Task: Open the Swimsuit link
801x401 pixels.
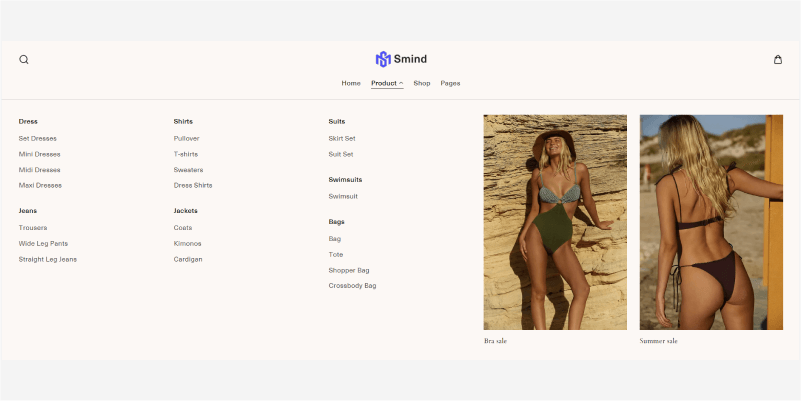Action: click(343, 196)
